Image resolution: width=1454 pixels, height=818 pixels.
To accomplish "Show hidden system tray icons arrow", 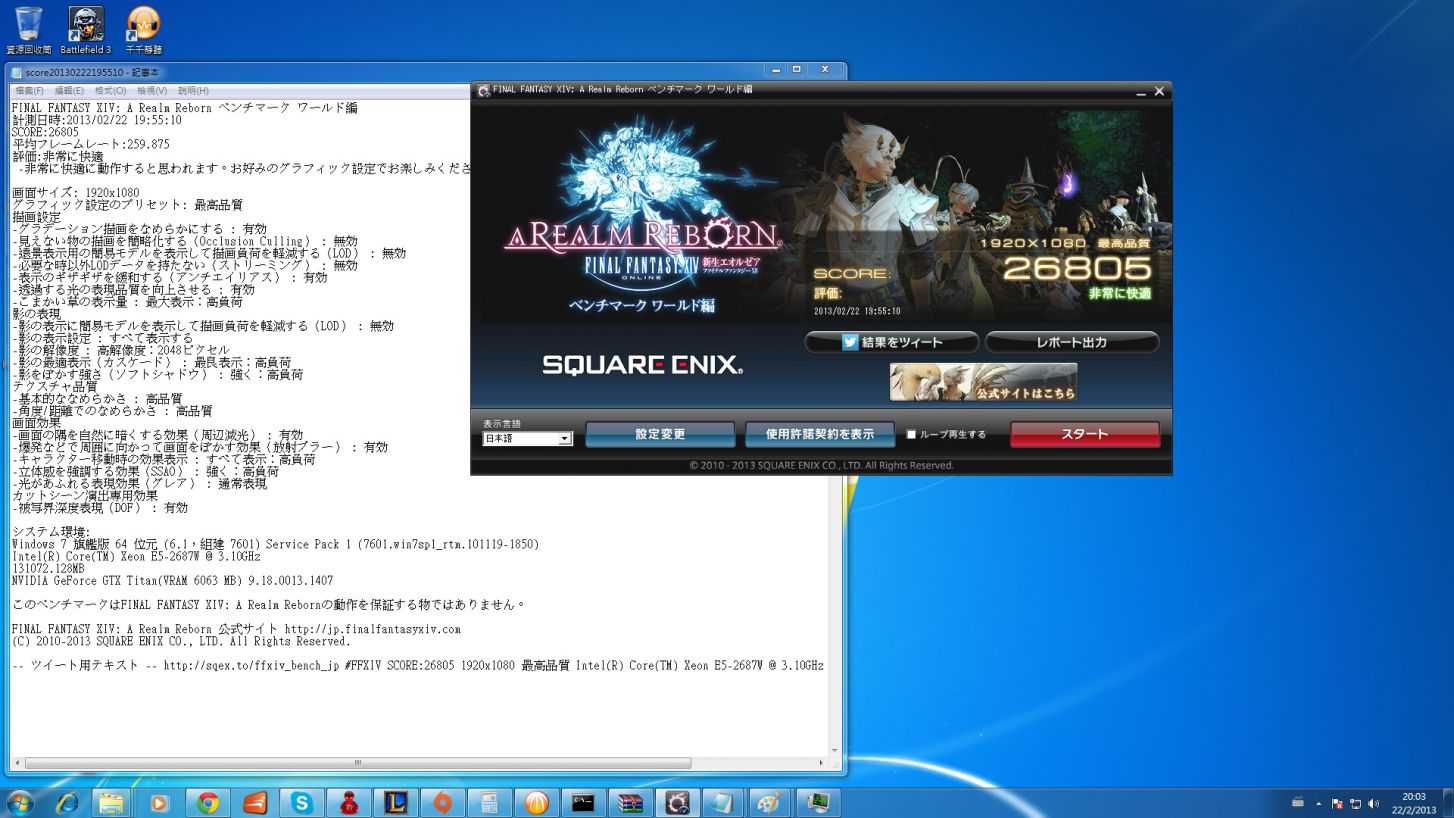I will [x=1319, y=803].
